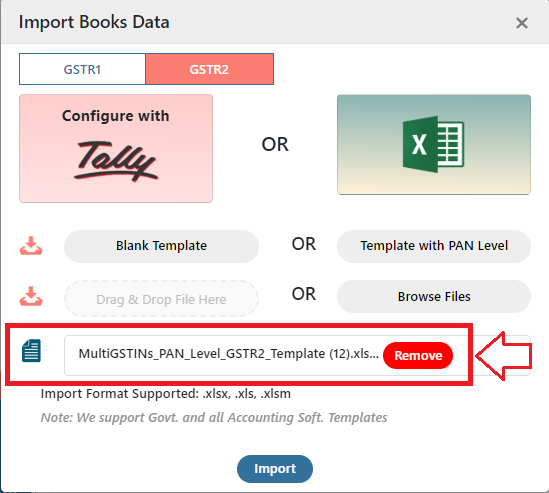The height and width of the screenshot is (493, 549).
Task: Open Configure with Tally card
Action: [116, 148]
